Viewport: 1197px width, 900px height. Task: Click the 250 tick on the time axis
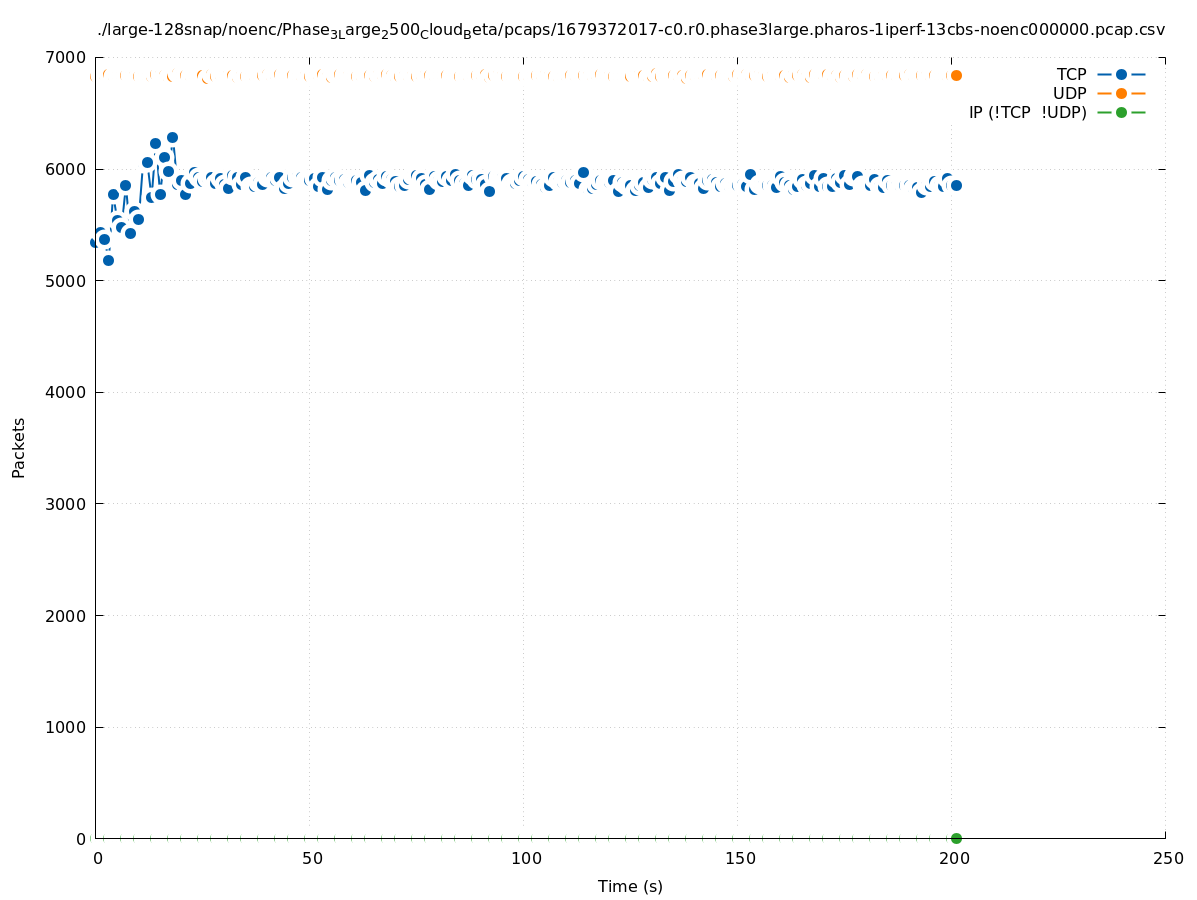1167,859
